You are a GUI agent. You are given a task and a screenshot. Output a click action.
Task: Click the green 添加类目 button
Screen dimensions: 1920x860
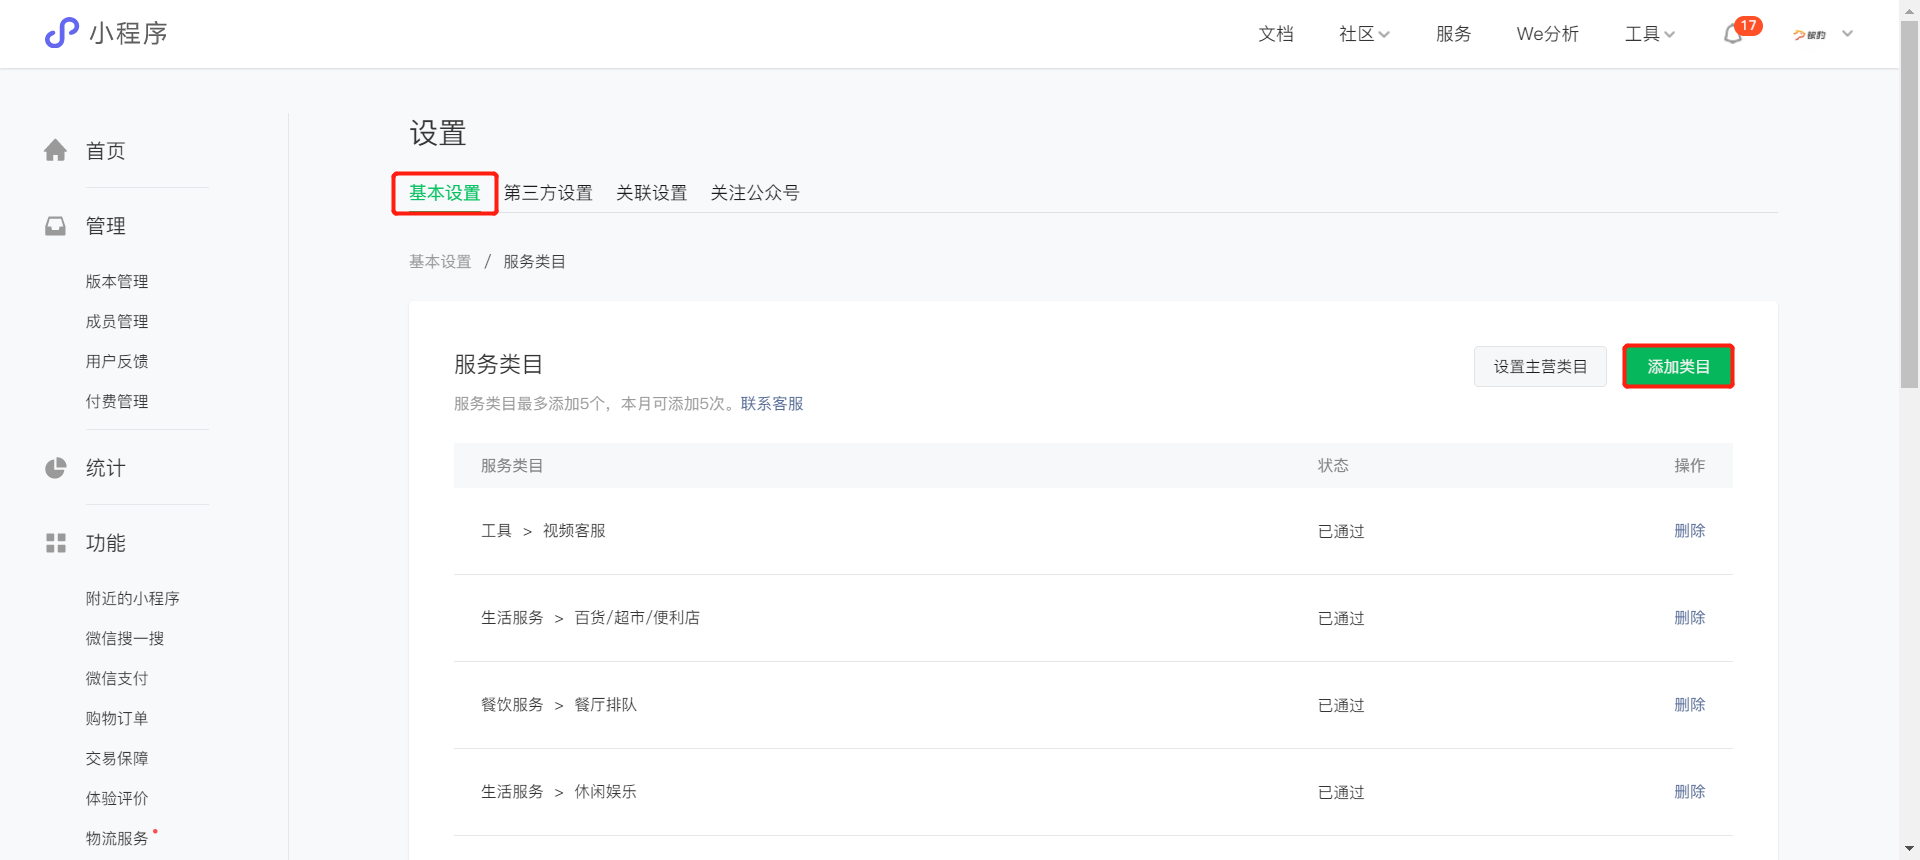[x=1678, y=367]
